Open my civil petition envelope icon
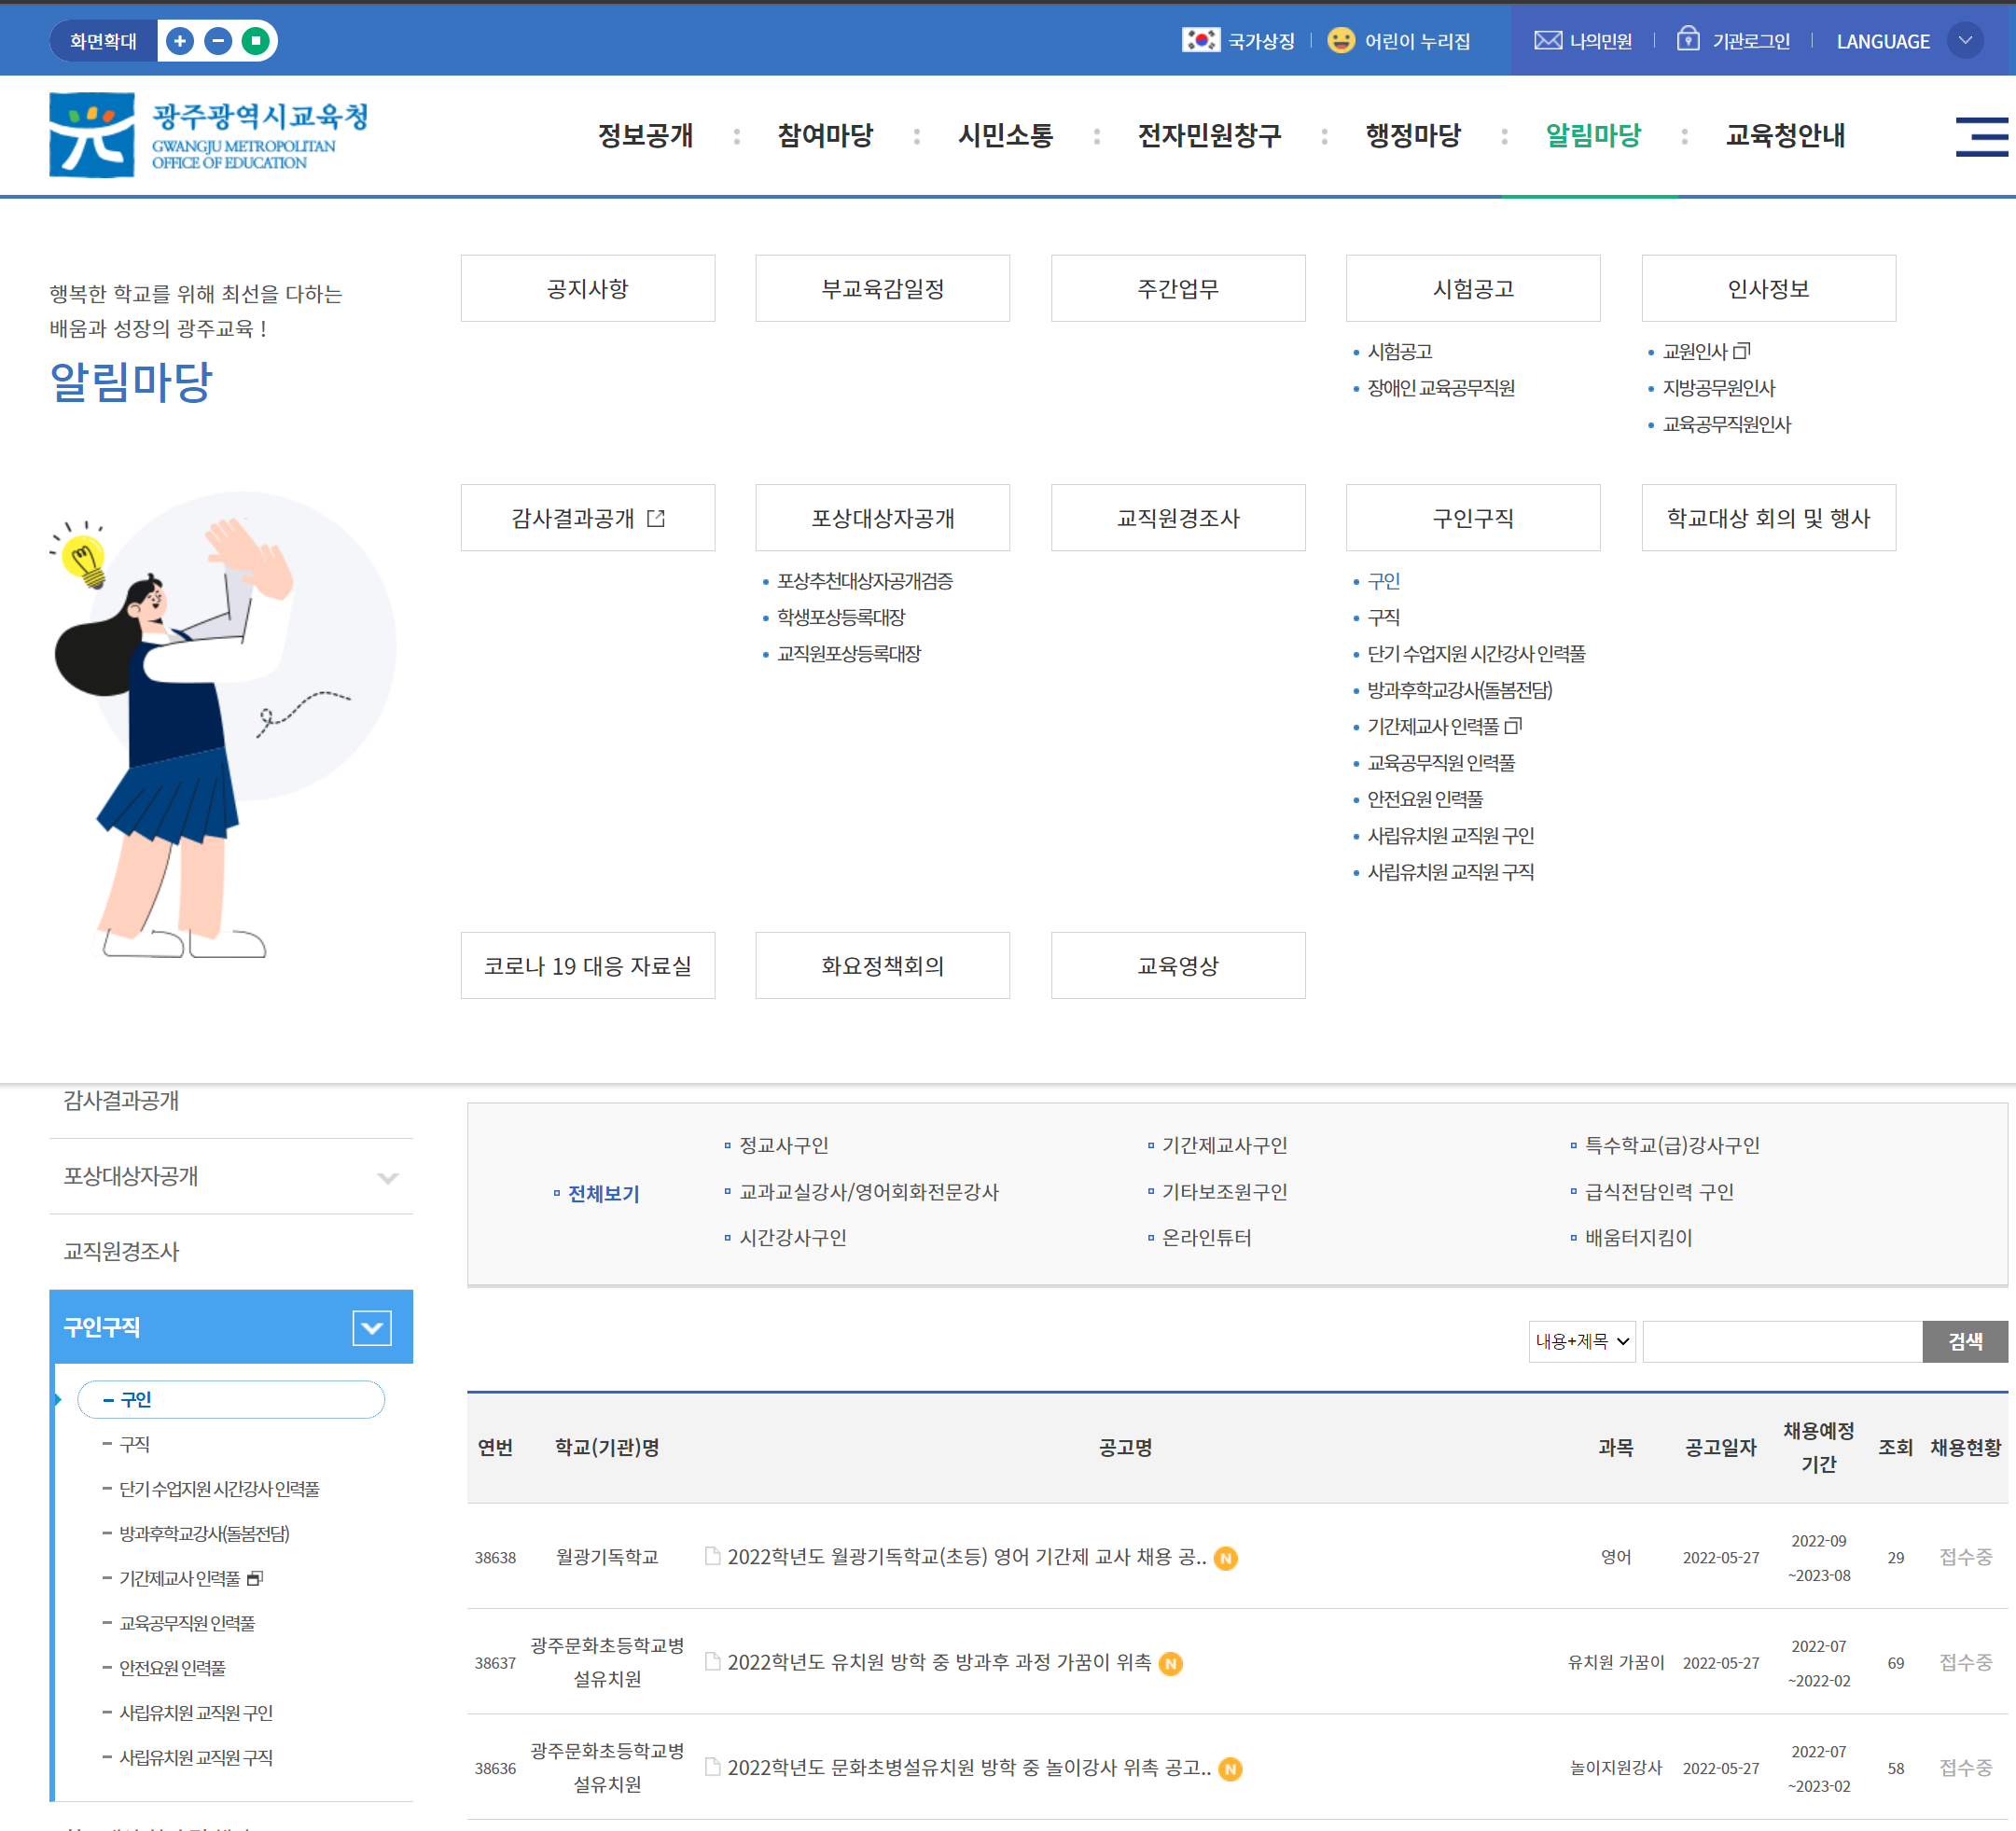Viewport: 2016px width, 1831px height. (1547, 40)
